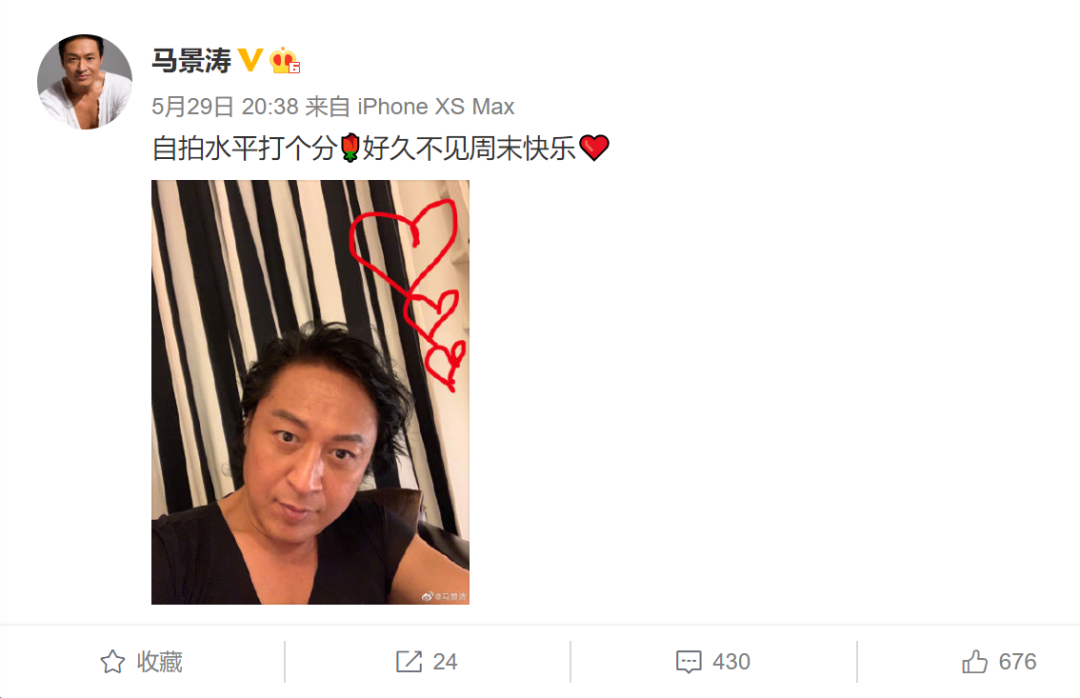Click the red heart emoji after 周末快乐
Image resolution: width=1080 pixels, height=698 pixels.
click(594, 147)
